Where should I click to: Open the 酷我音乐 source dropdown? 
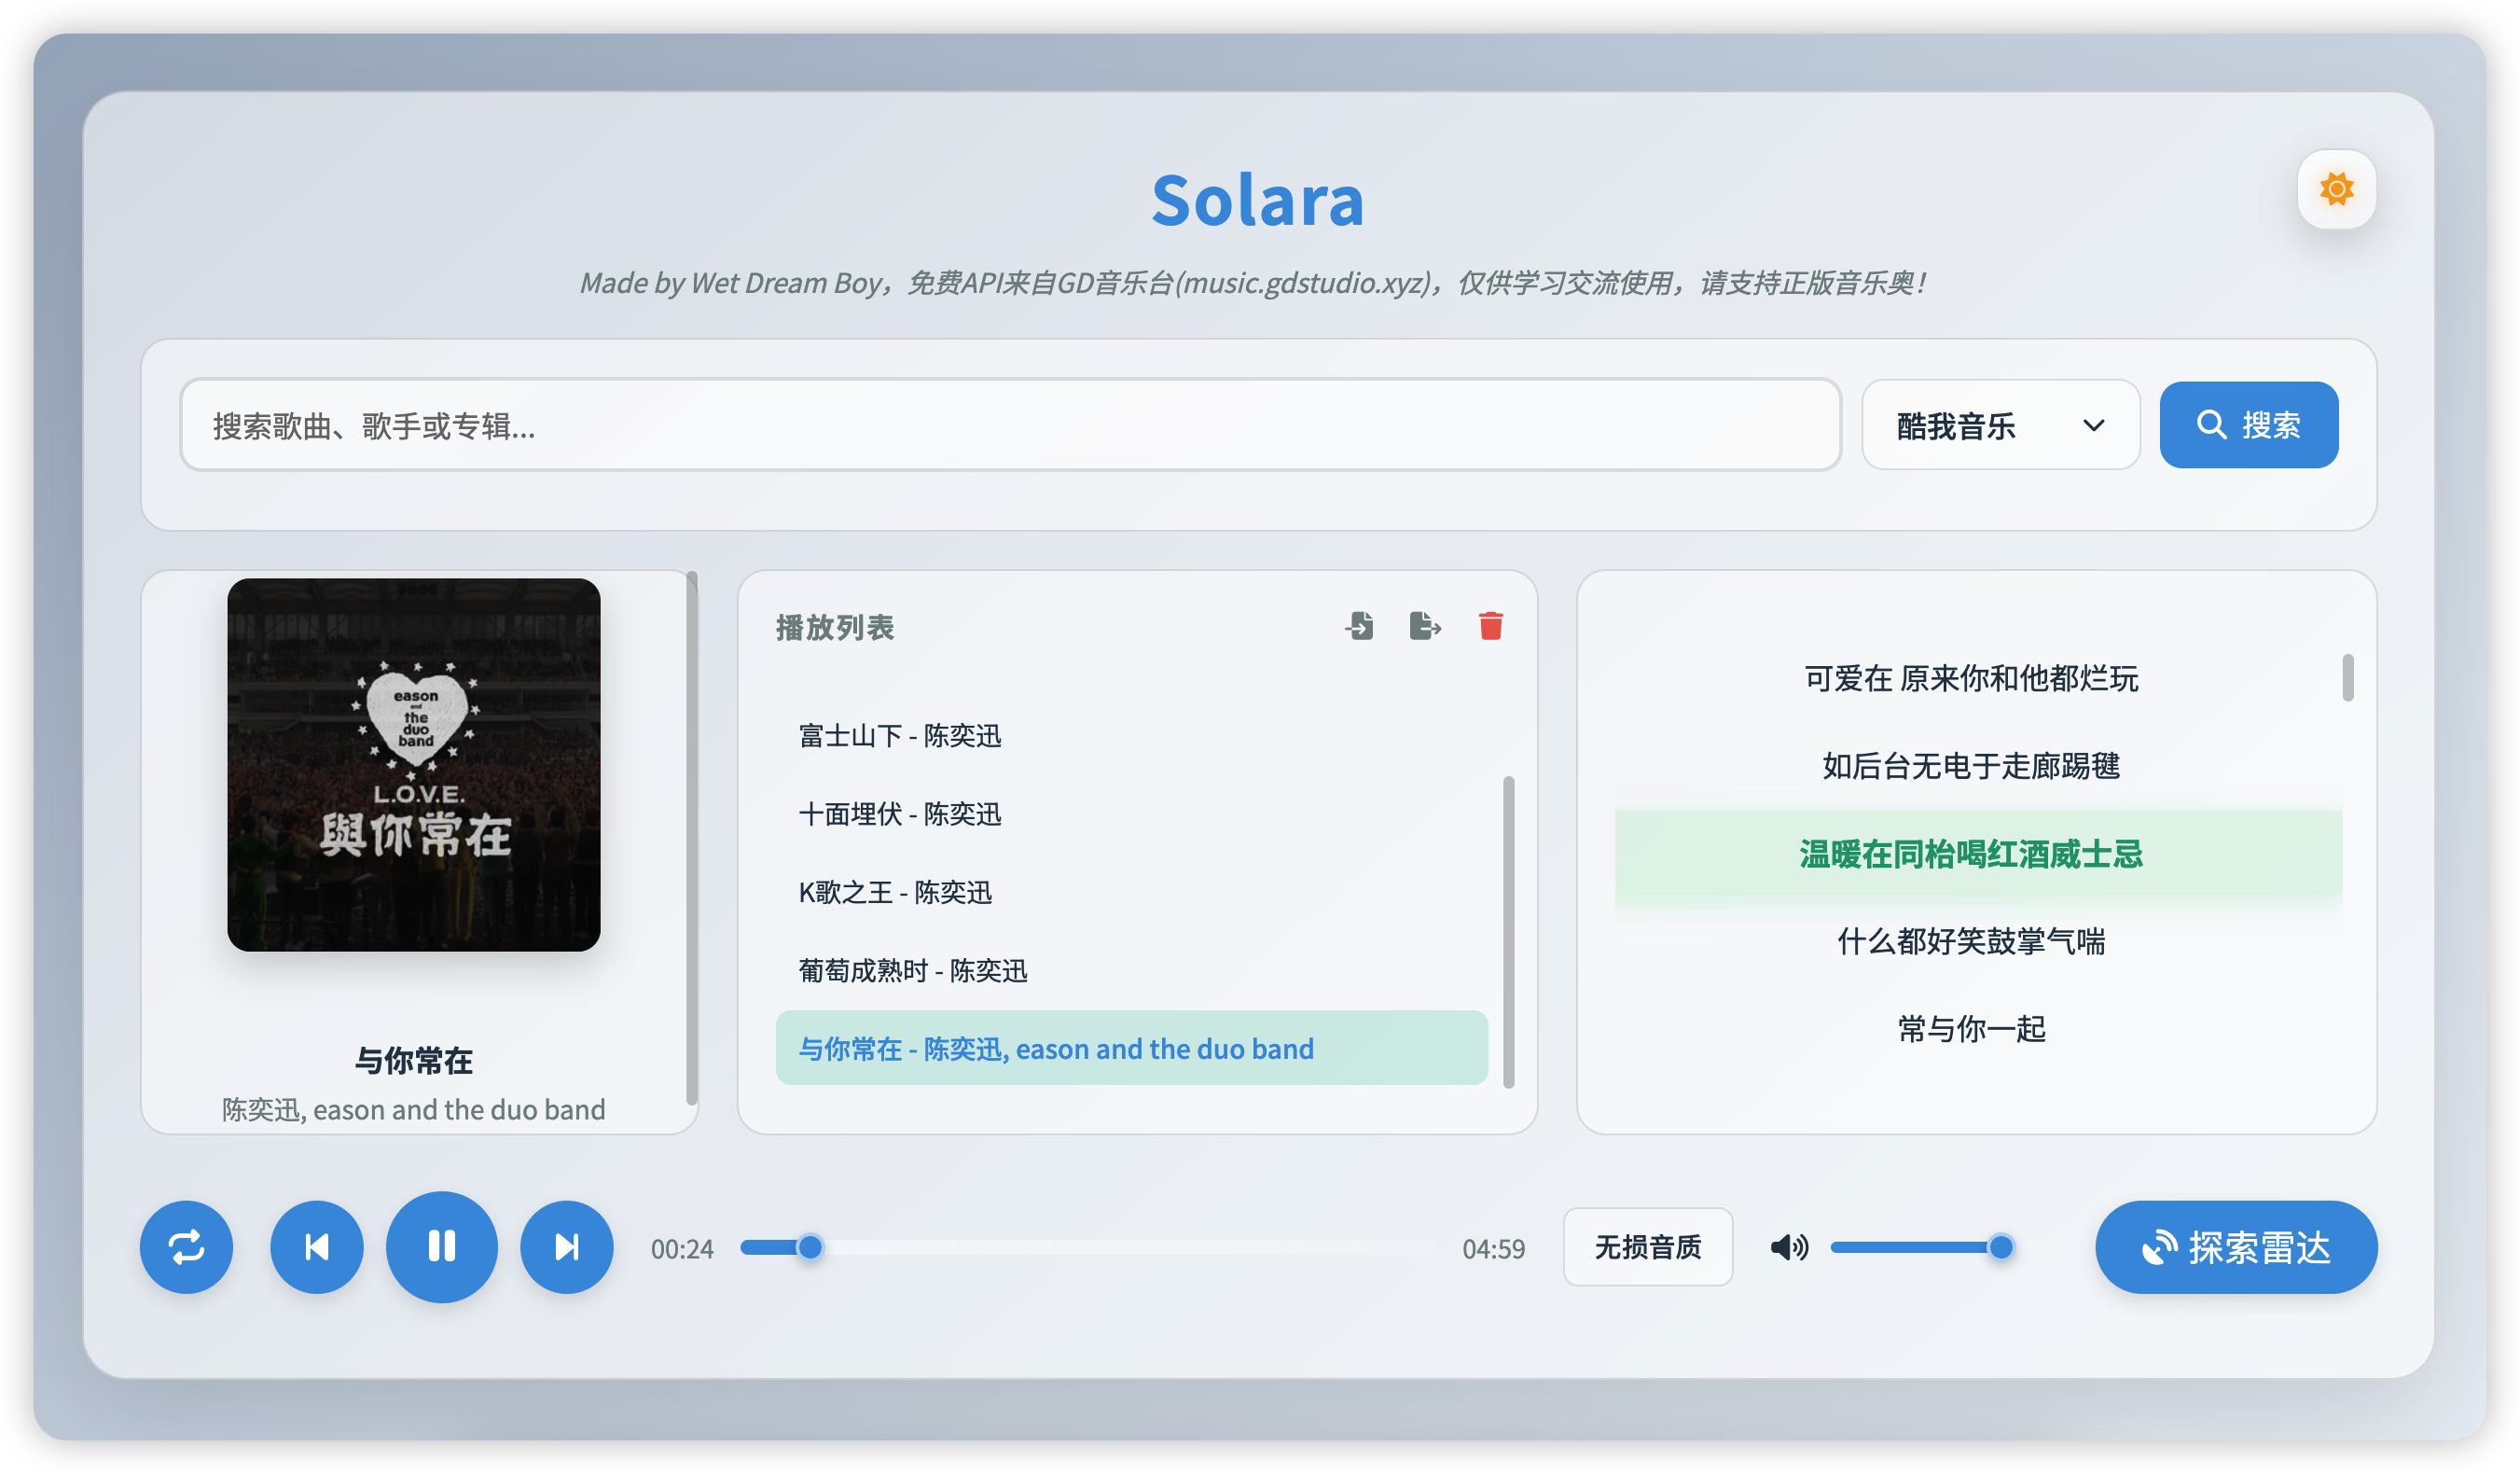click(2000, 425)
